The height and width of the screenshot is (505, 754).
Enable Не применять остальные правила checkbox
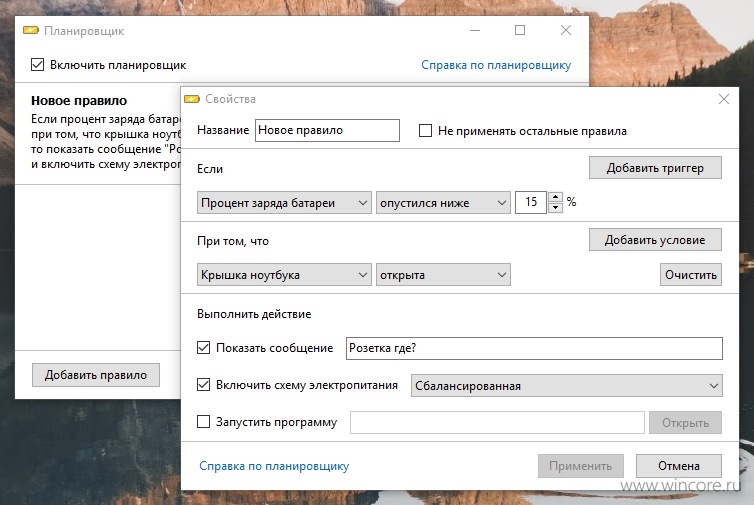point(425,131)
